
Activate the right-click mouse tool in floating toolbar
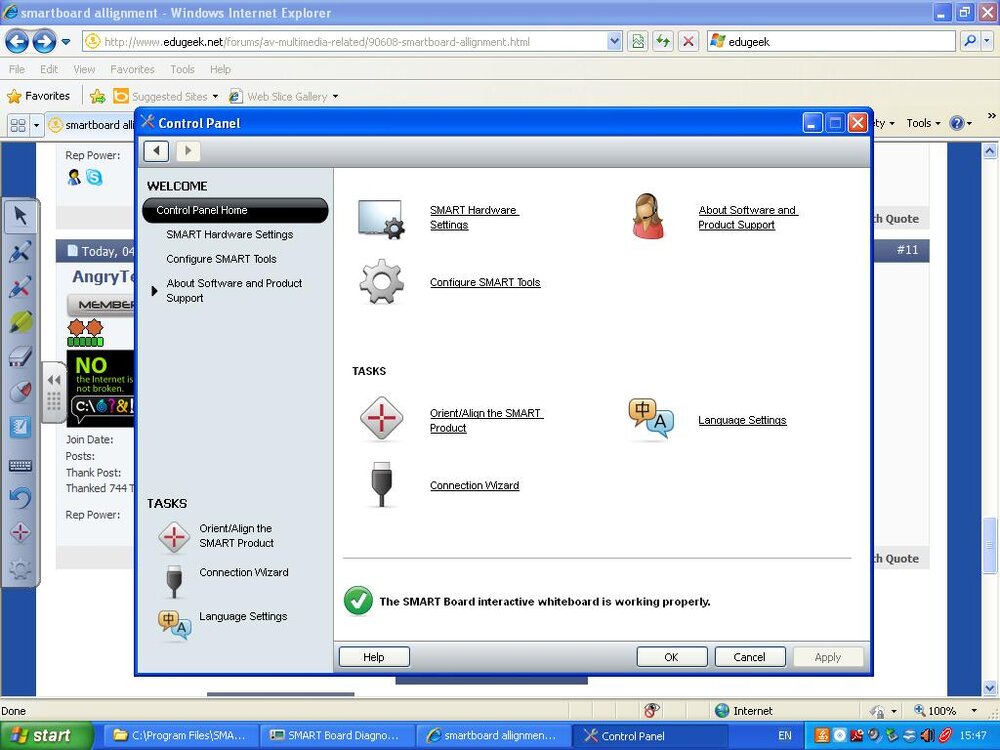[20, 392]
